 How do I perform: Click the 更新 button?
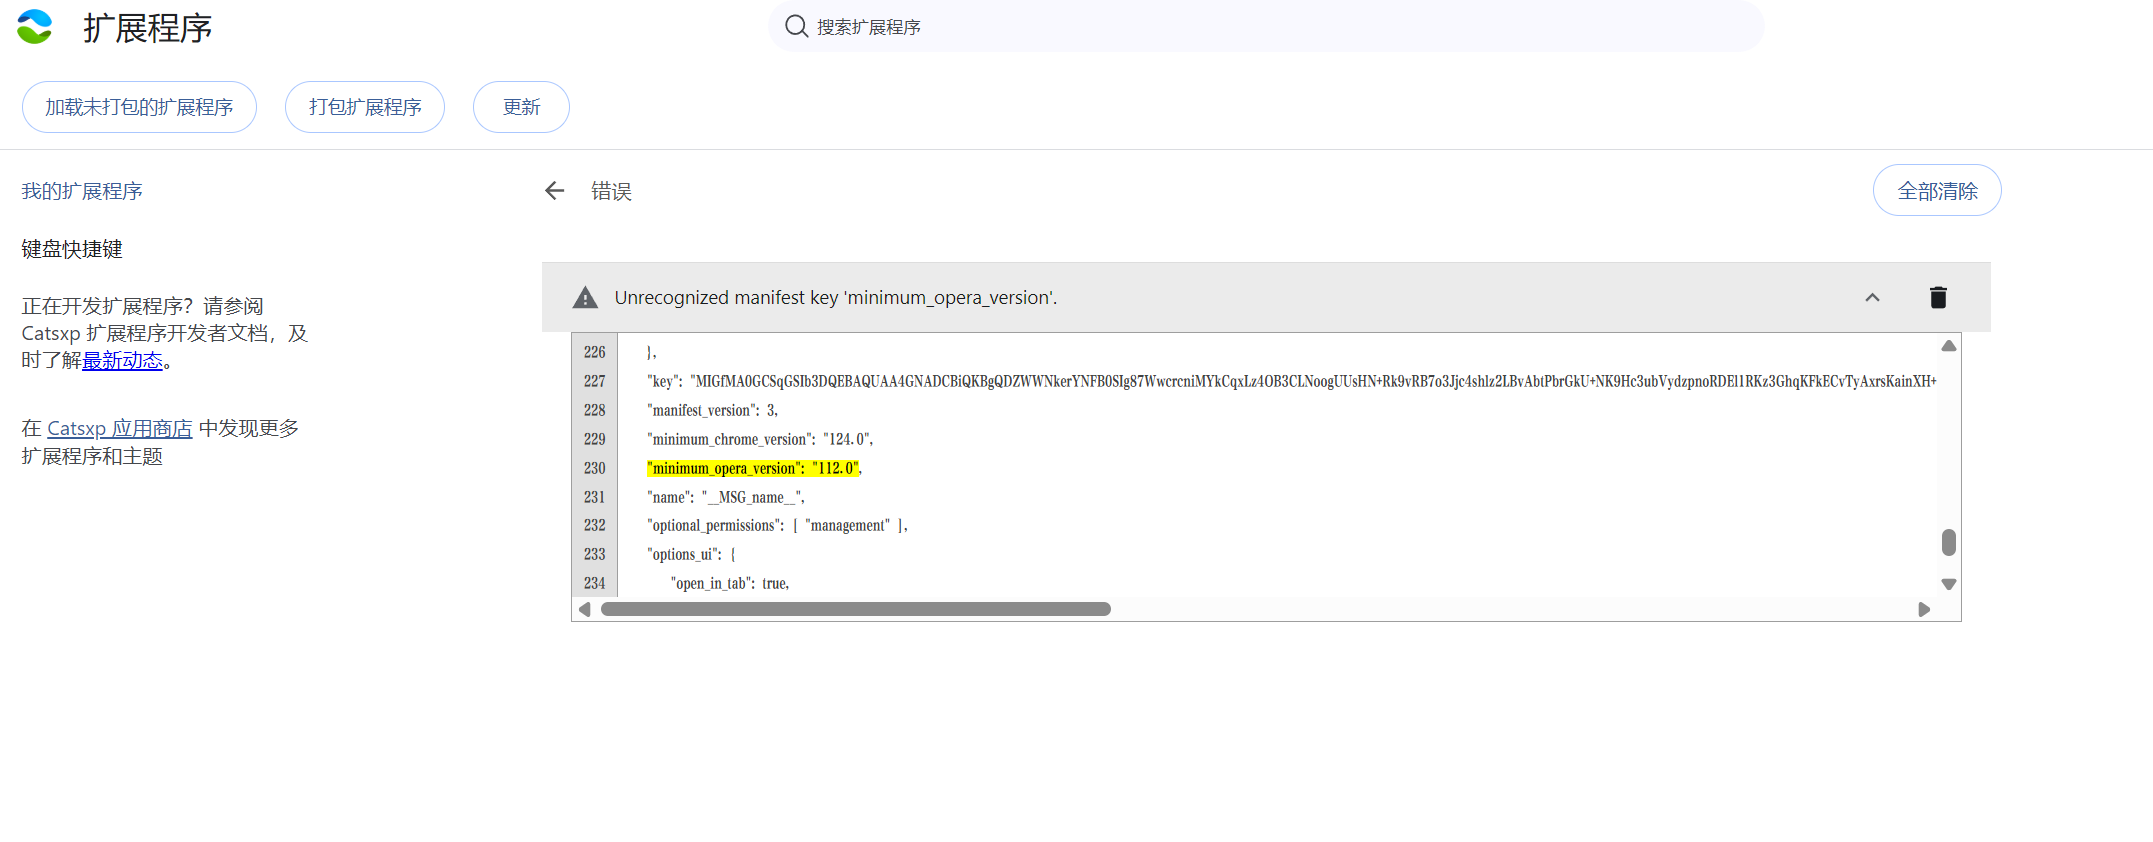[x=521, y=107]
